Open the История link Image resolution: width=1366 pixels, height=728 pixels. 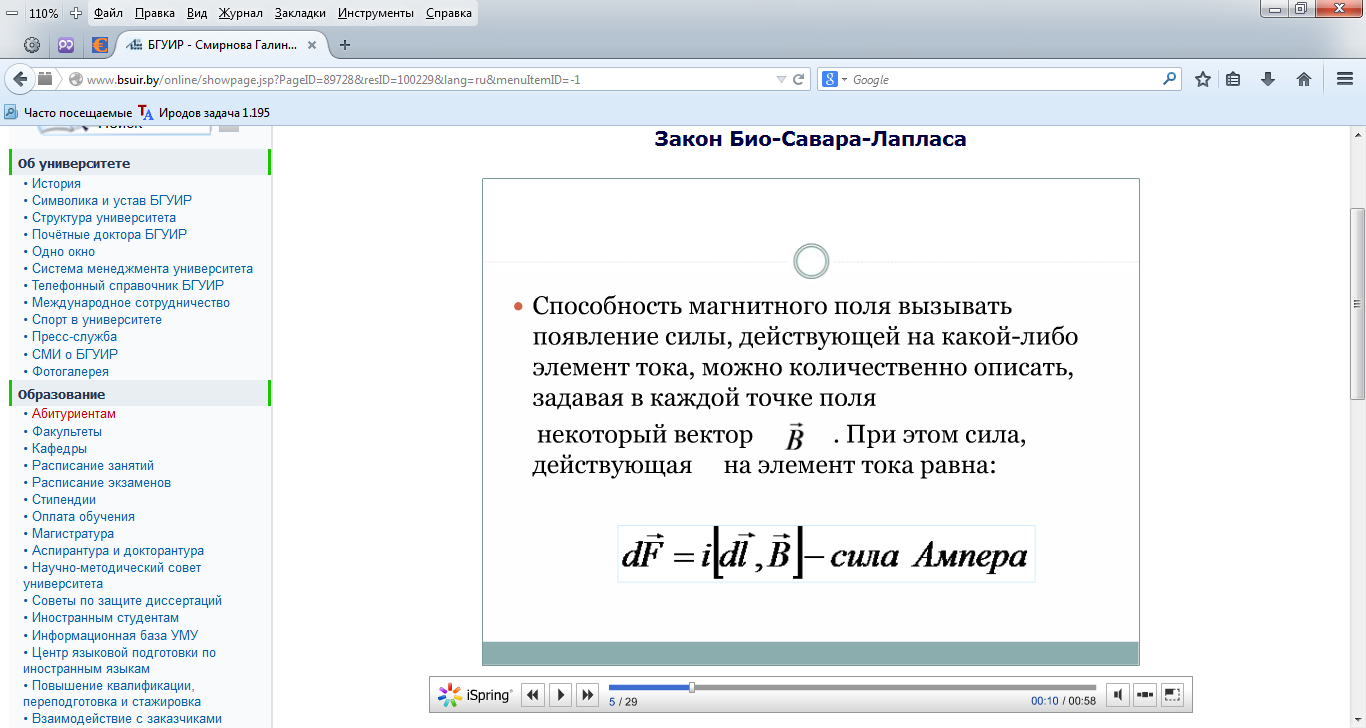56,184
